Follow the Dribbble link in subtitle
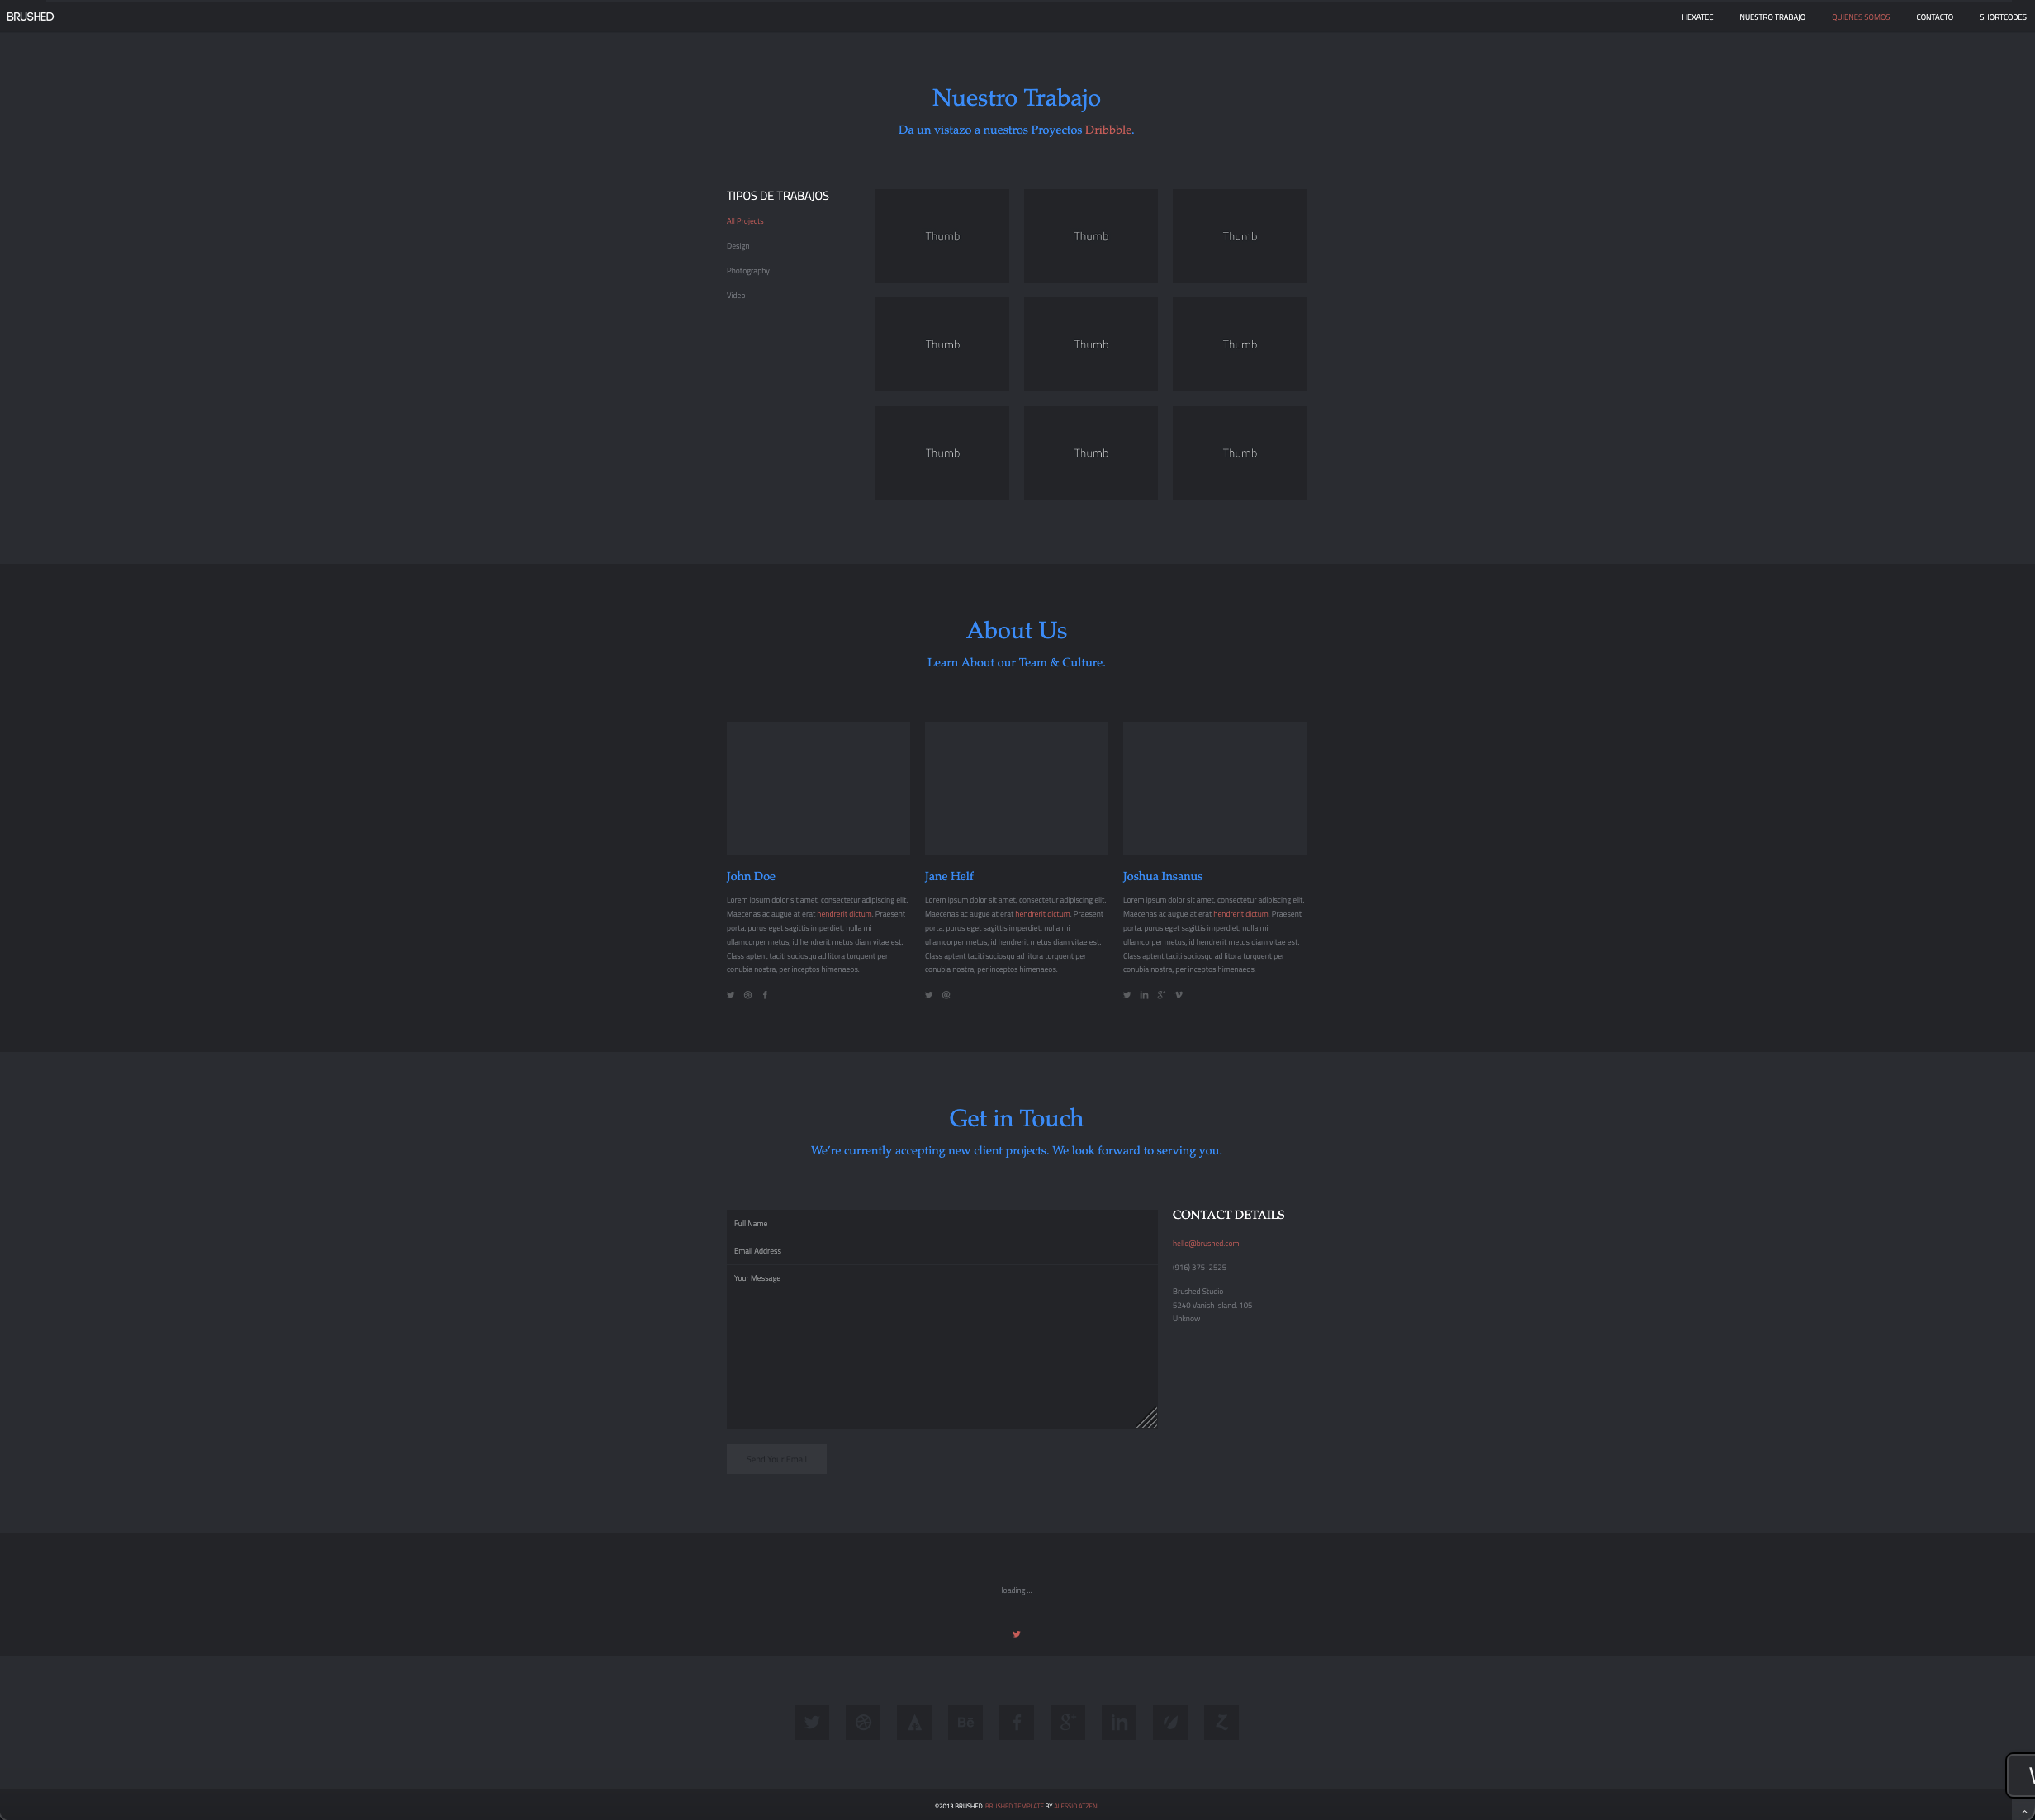The width and height of the screenshot is (2035, 1820). 1108,130
